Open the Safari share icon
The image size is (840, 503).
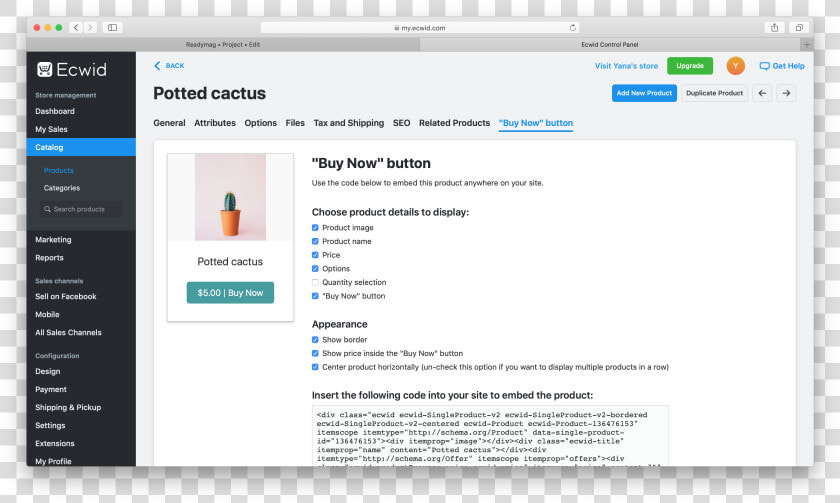coord(774,27)
